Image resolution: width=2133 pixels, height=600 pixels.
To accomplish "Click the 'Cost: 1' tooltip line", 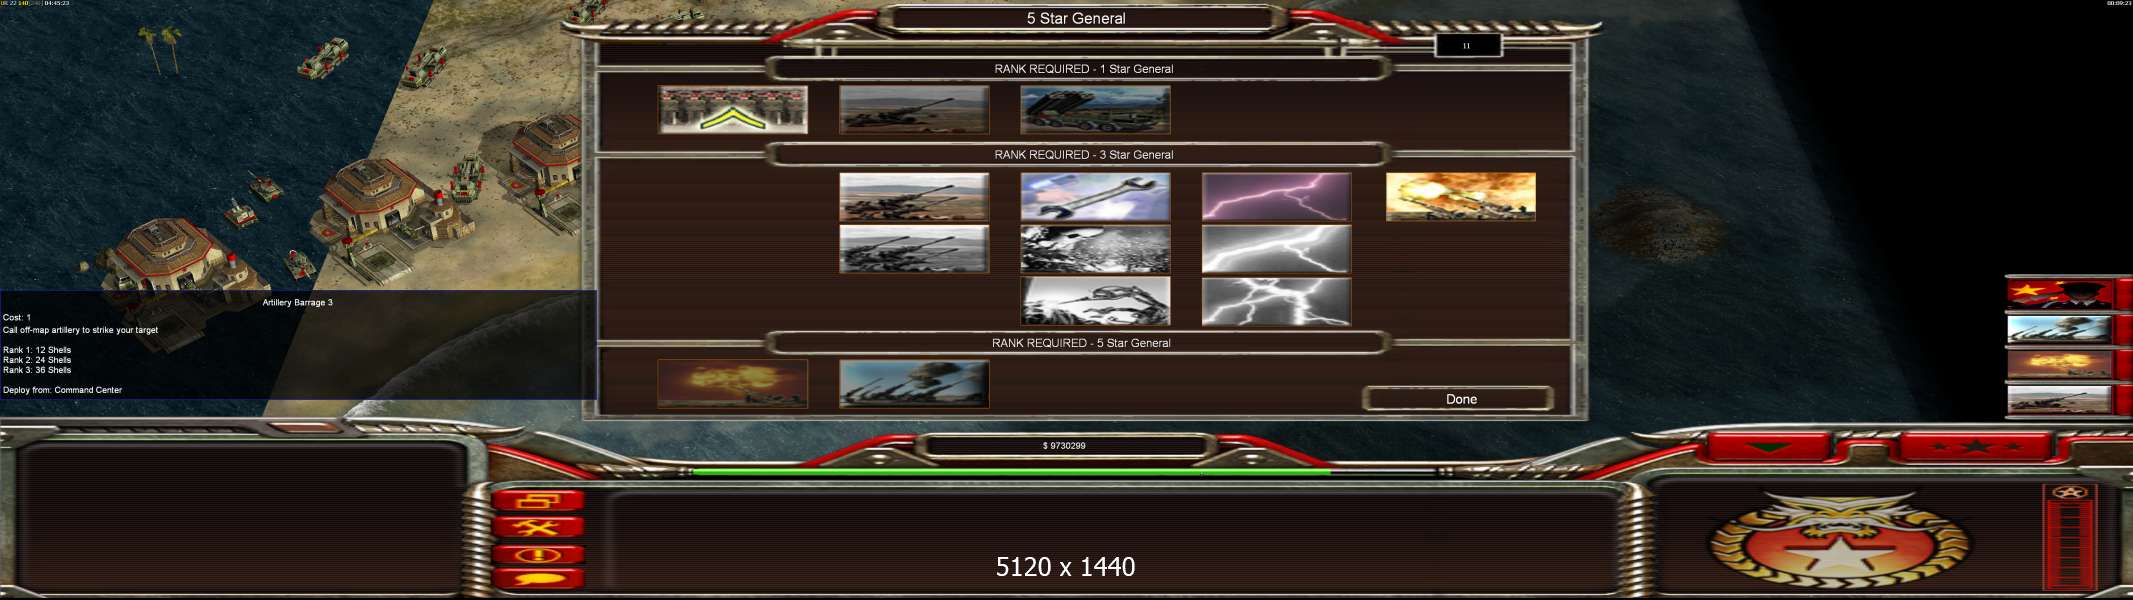I will (x=17, y=317).
